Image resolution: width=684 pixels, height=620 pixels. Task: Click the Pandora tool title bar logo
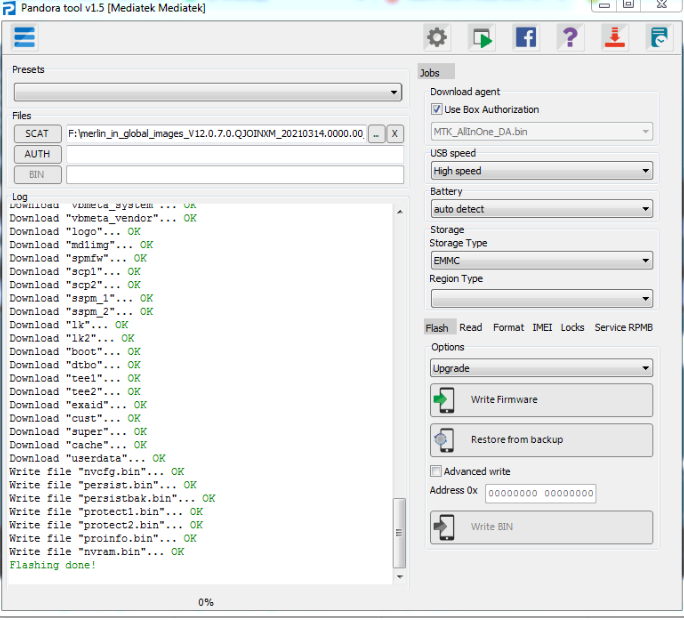point(9,8)
